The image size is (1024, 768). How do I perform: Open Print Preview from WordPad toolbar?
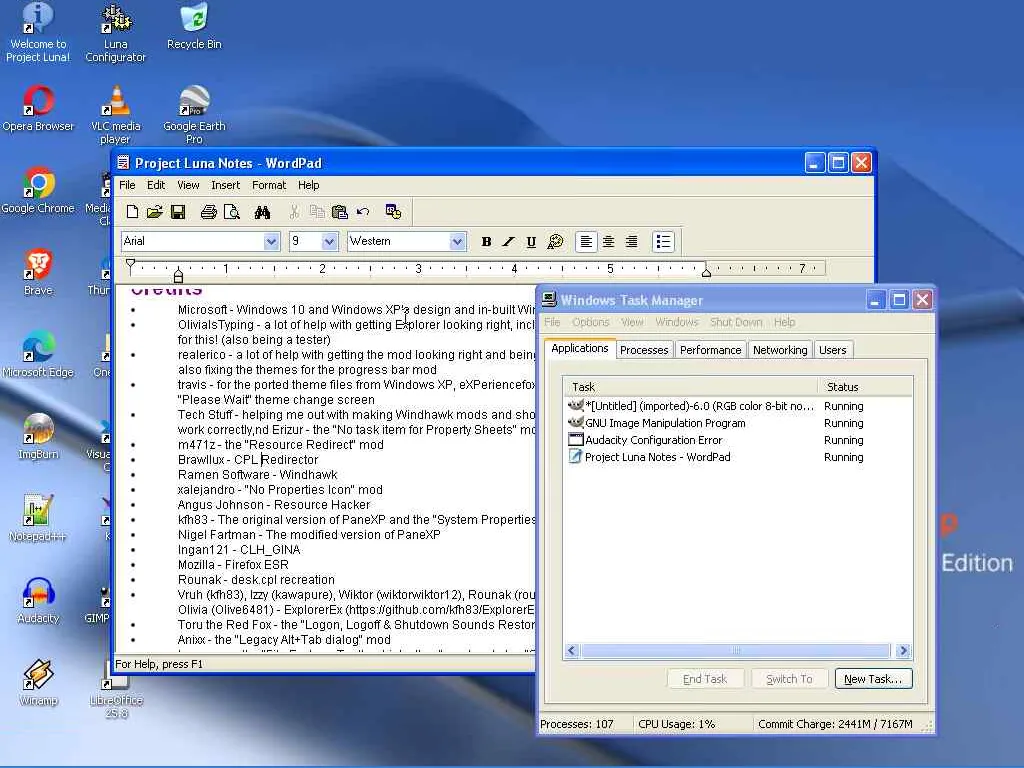[x=232, y=212]
